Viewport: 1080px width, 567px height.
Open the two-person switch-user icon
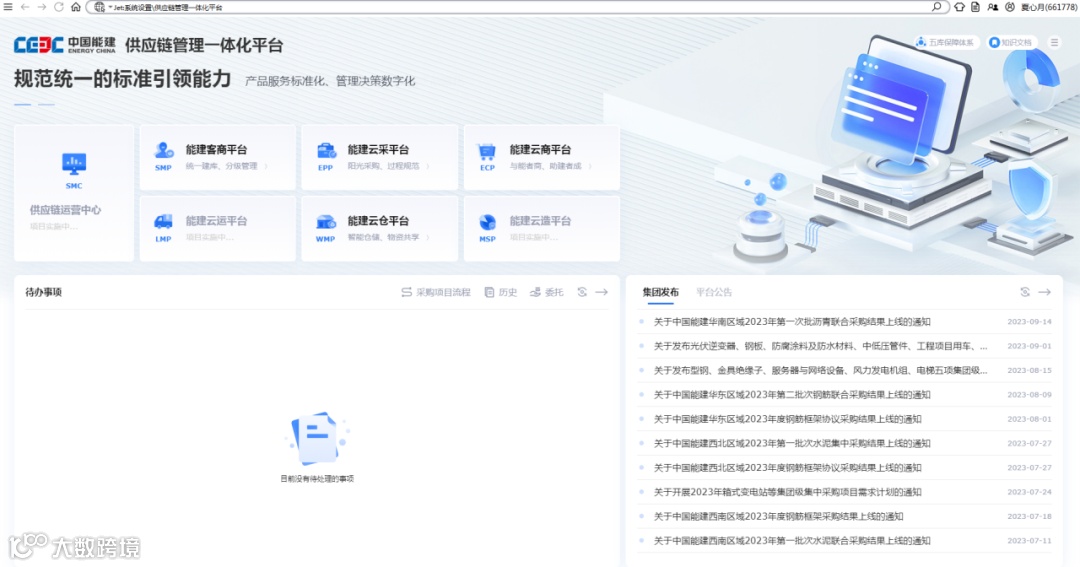click(993, 7)
